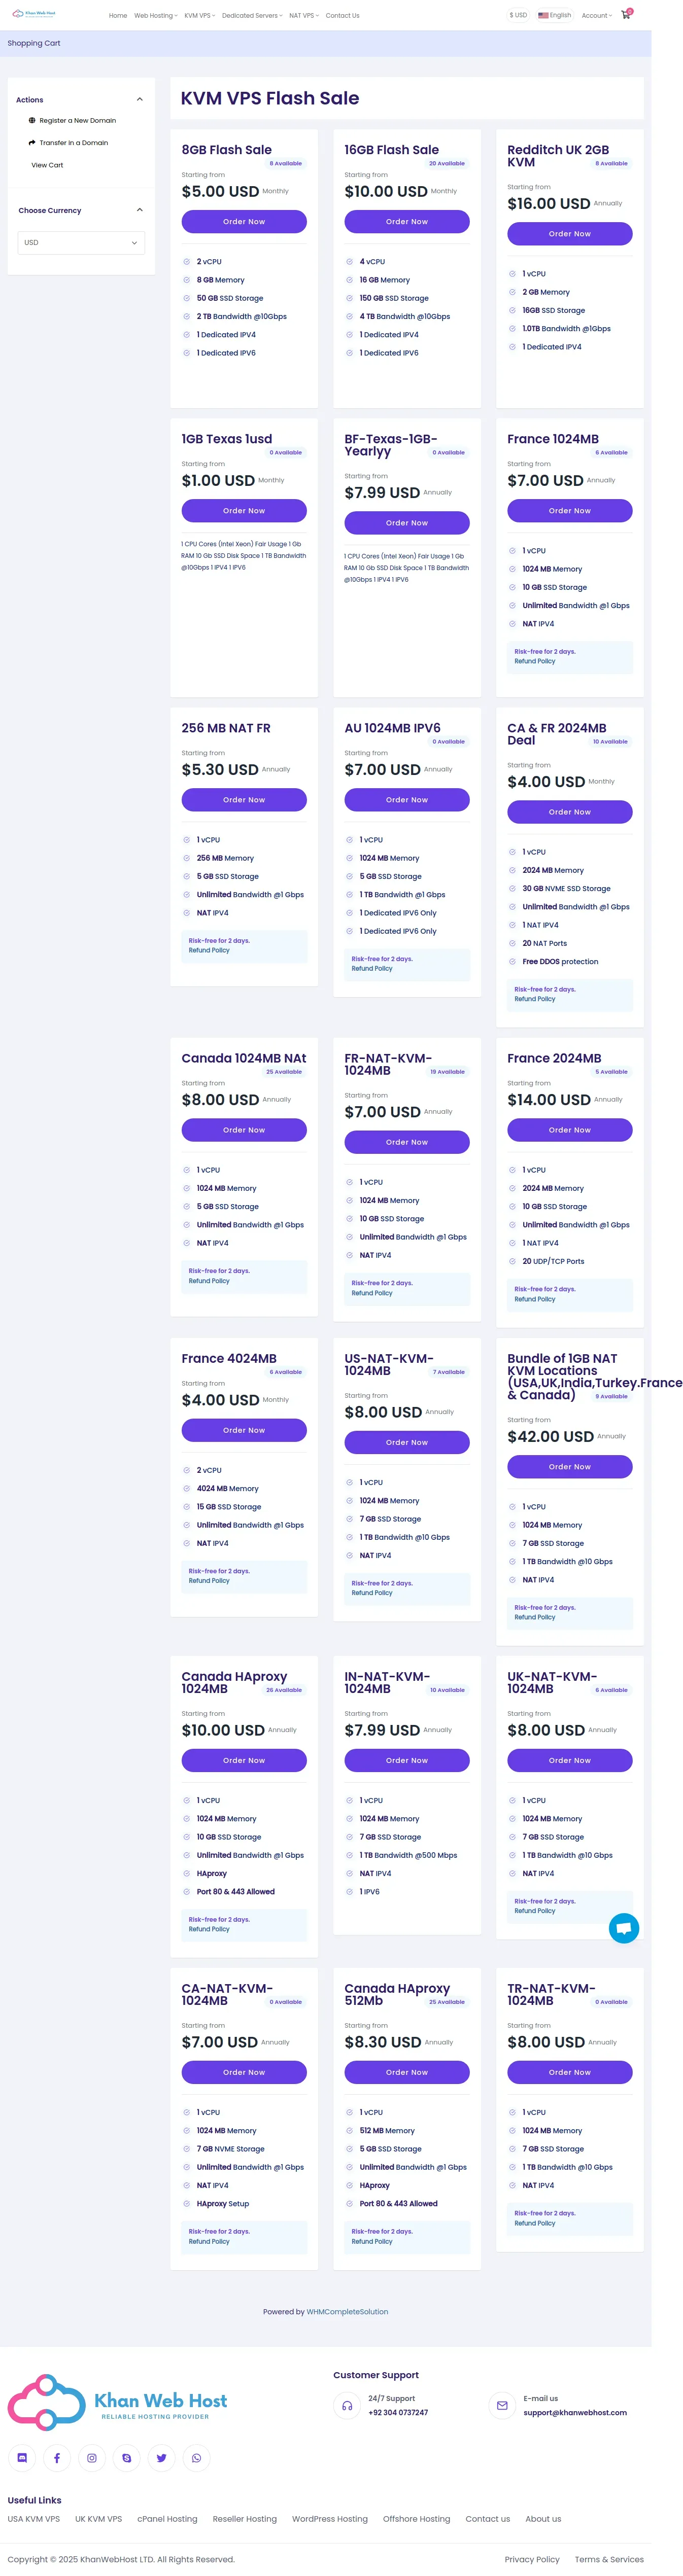Viewport: 683px width, 2576px height.
Task: Click the Skype icon in footer
Action: coord(127,2457)
